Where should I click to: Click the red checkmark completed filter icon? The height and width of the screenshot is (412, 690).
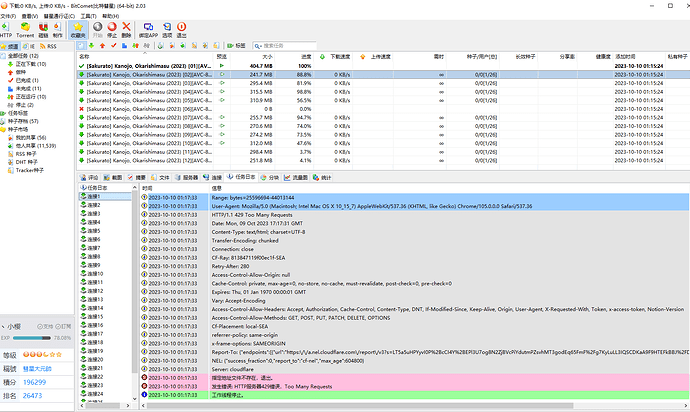tap(114, 46)
